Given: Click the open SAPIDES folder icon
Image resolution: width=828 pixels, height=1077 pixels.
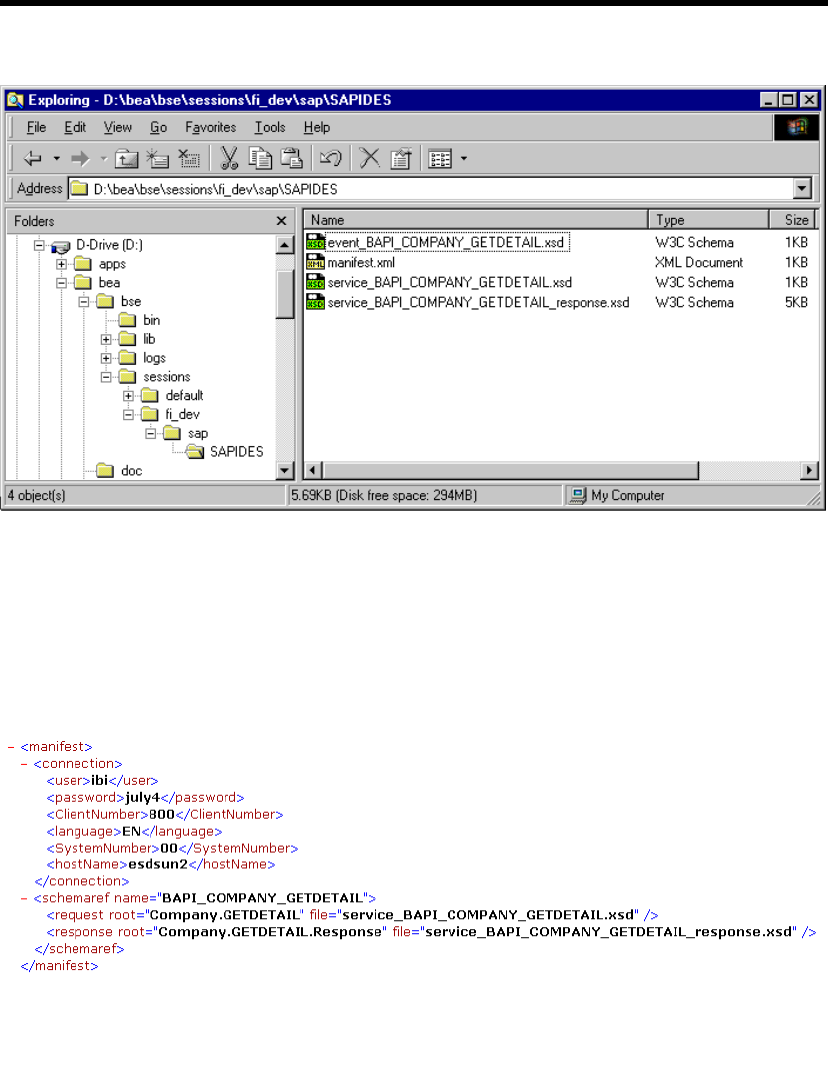Looking at the screenshot, I should pos(195,451).
